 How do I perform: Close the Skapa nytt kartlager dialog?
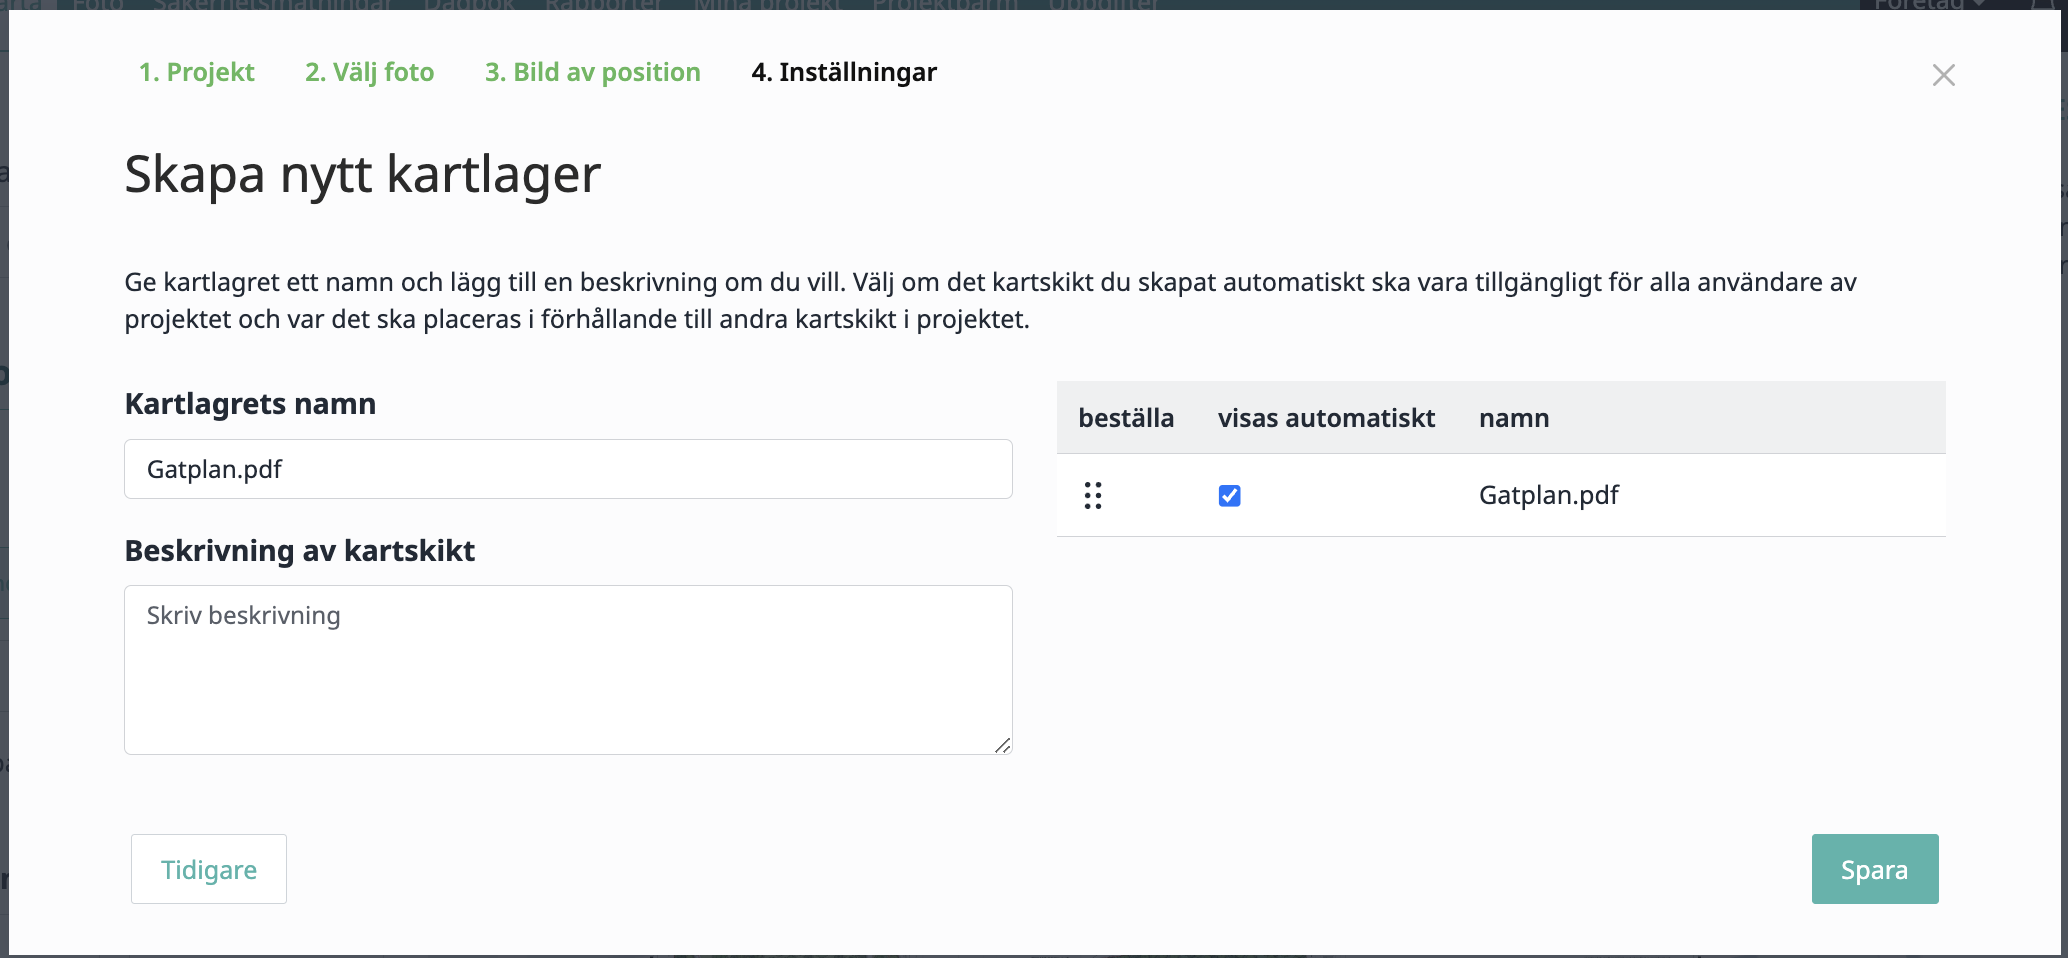click(x=1943, y=75)
